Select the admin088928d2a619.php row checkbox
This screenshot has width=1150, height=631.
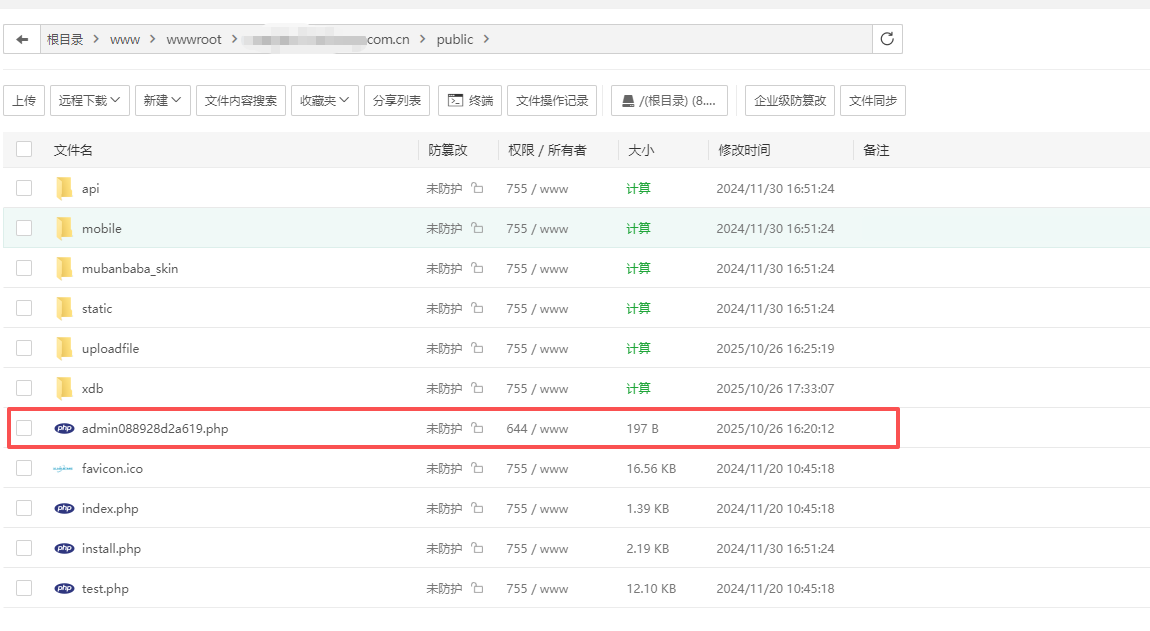(x=23, y=428)
